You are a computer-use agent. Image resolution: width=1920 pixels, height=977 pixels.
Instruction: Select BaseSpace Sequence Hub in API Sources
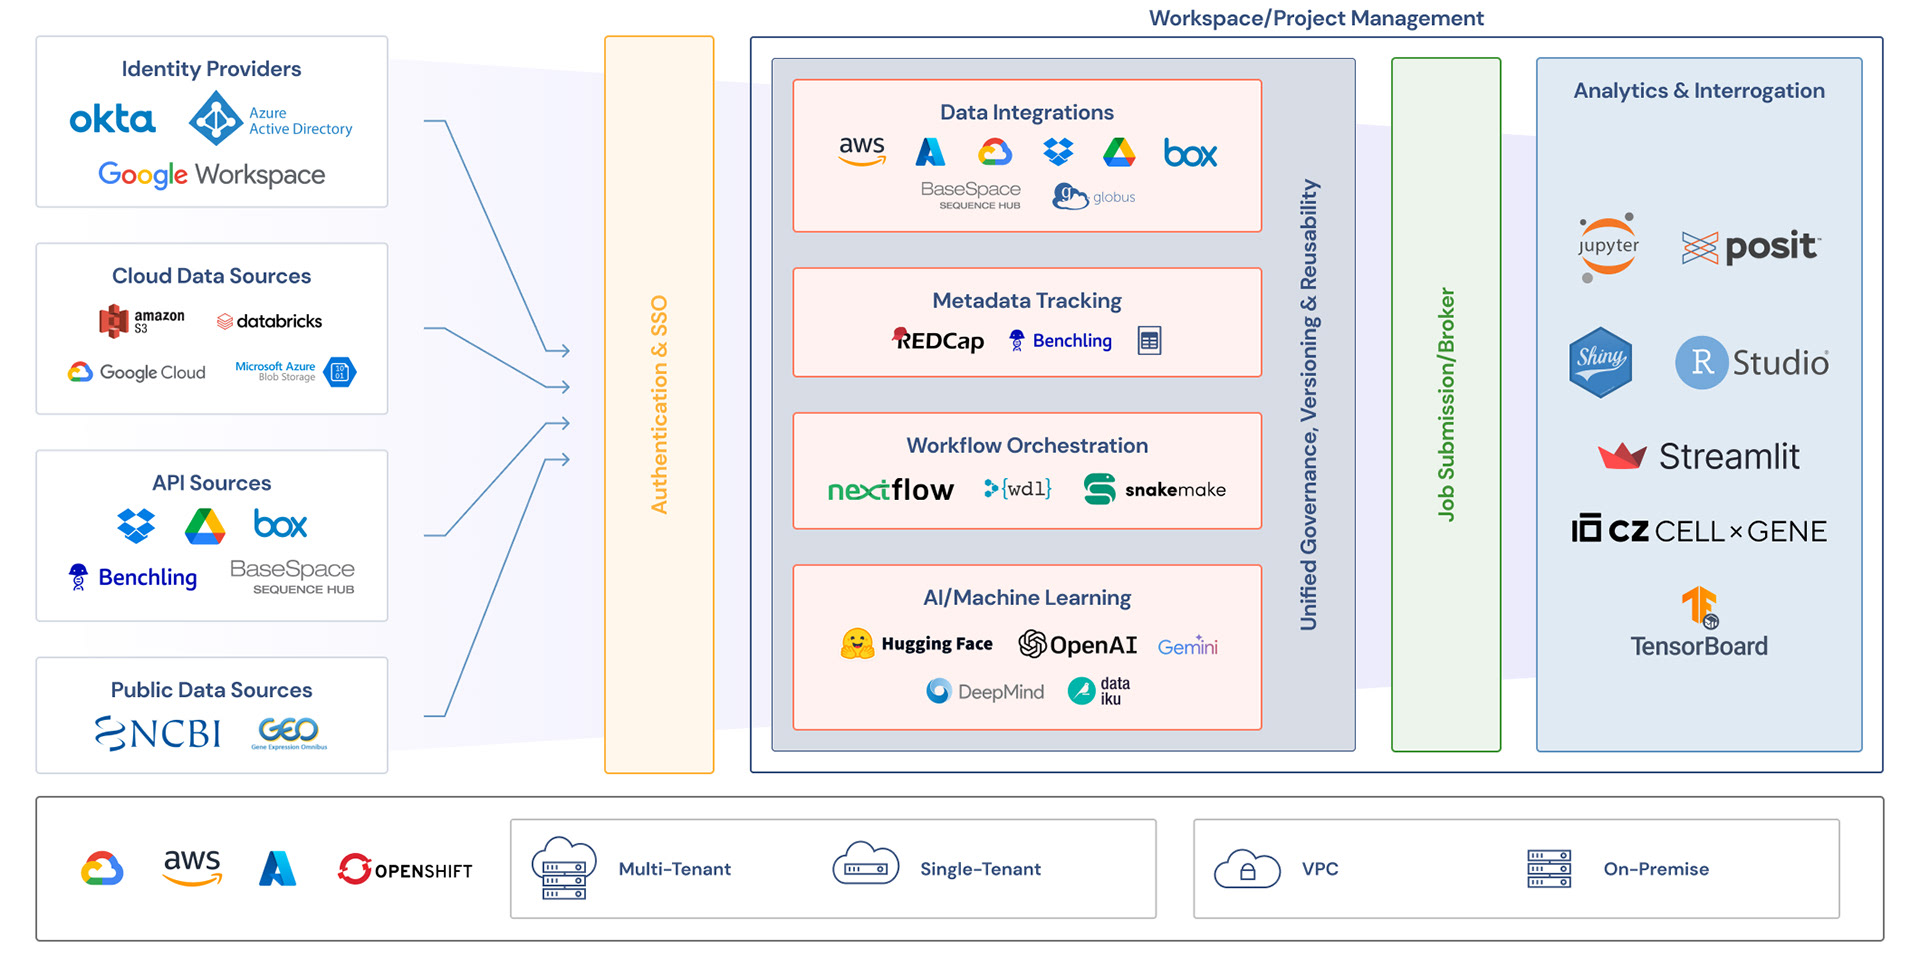(292, 576)
